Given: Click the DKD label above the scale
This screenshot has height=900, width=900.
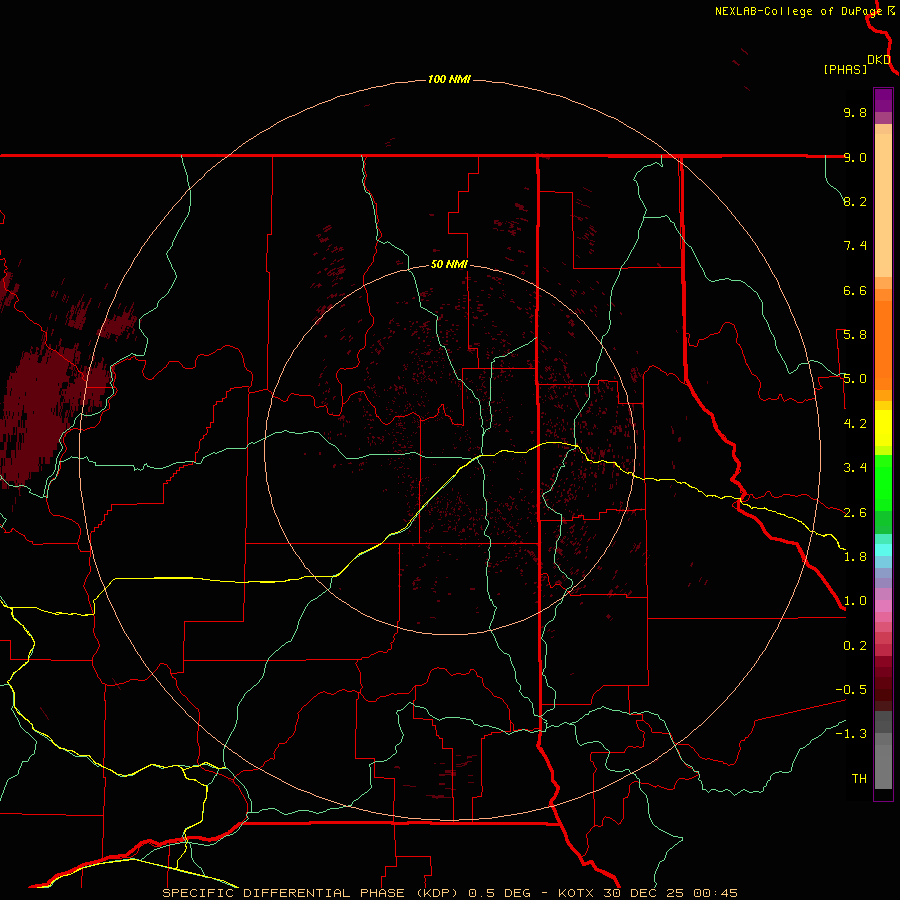Looking at the screenshot, I should (x=879, y=59).
